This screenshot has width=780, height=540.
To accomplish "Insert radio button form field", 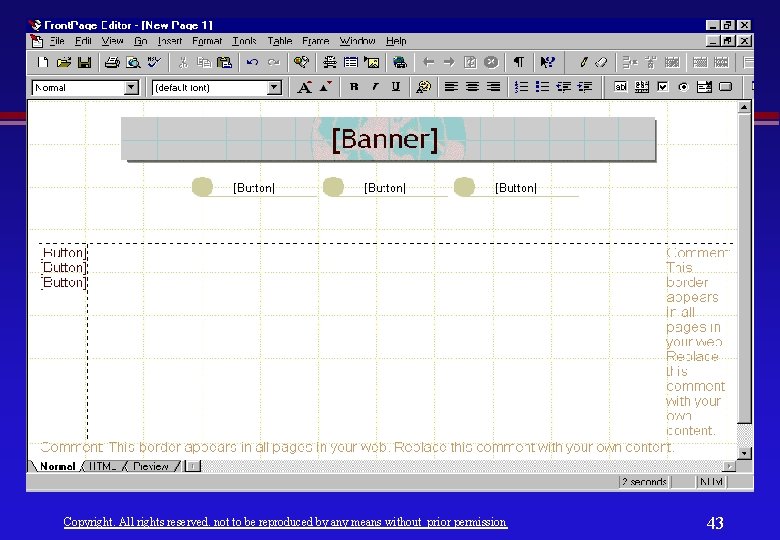I will 683,87.
